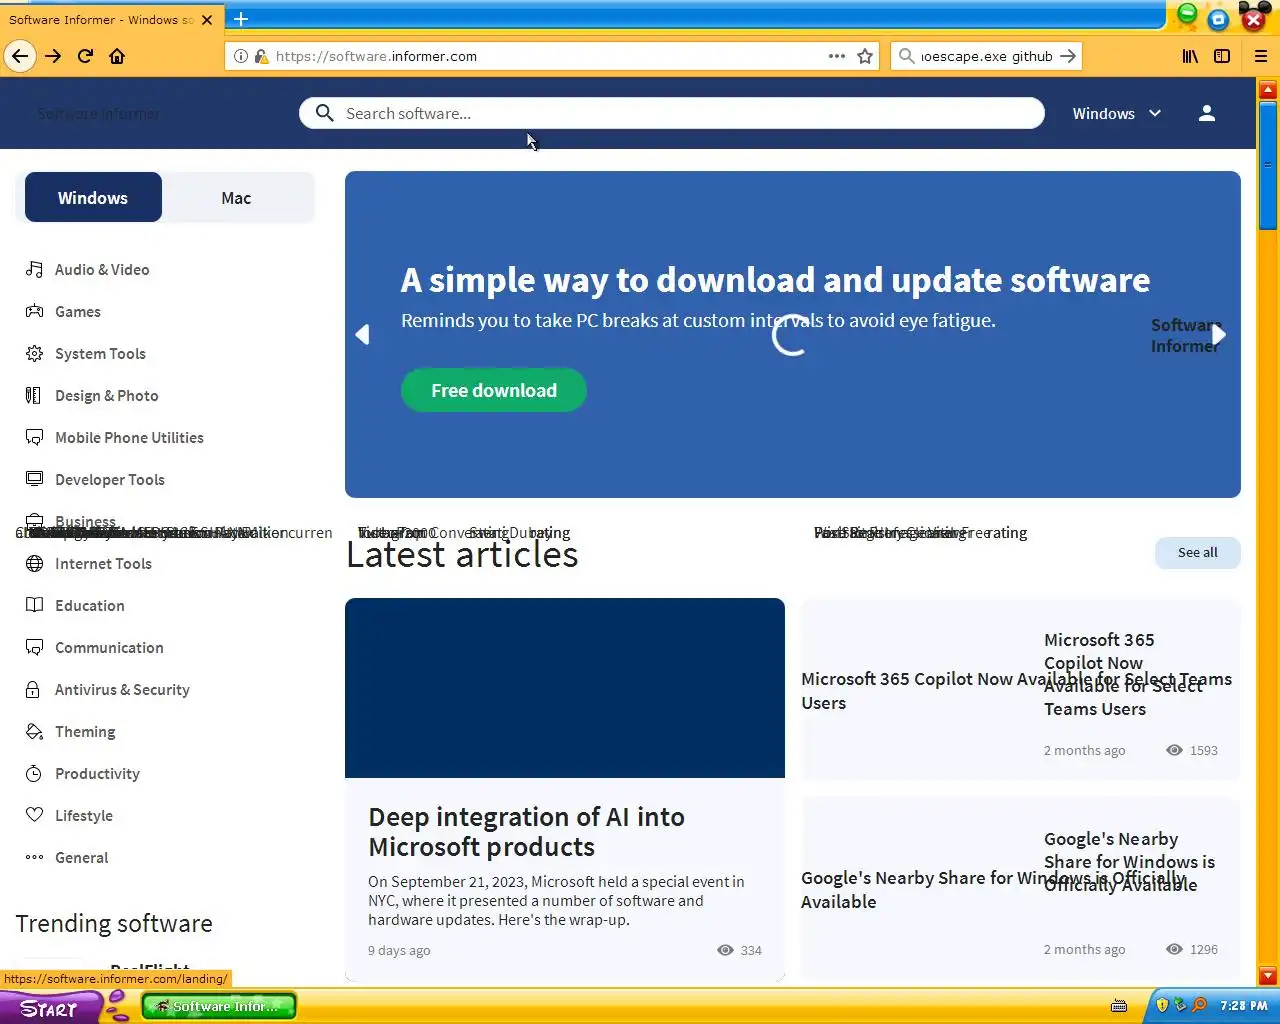Open the Internet Tools category
This screenshot has width=1280, height=1024.
click(x=89, y=564)
